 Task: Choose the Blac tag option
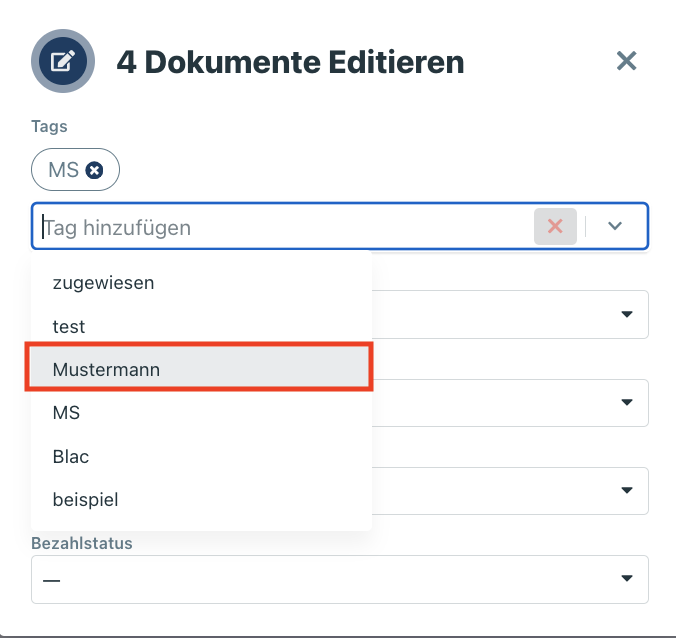click(x=71, y=456)
